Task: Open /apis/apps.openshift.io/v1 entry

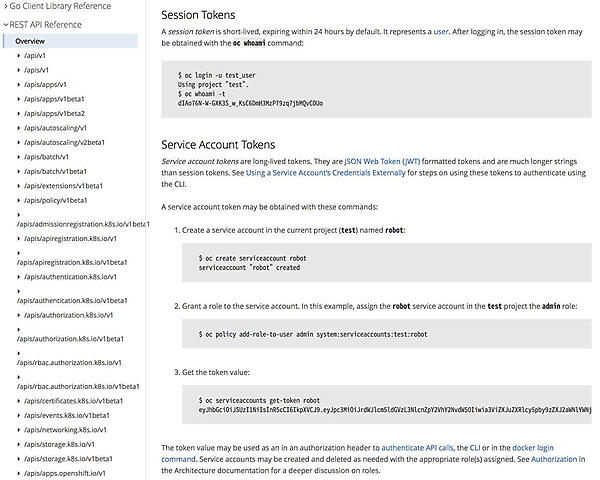Action: click(x=65, y=472)
